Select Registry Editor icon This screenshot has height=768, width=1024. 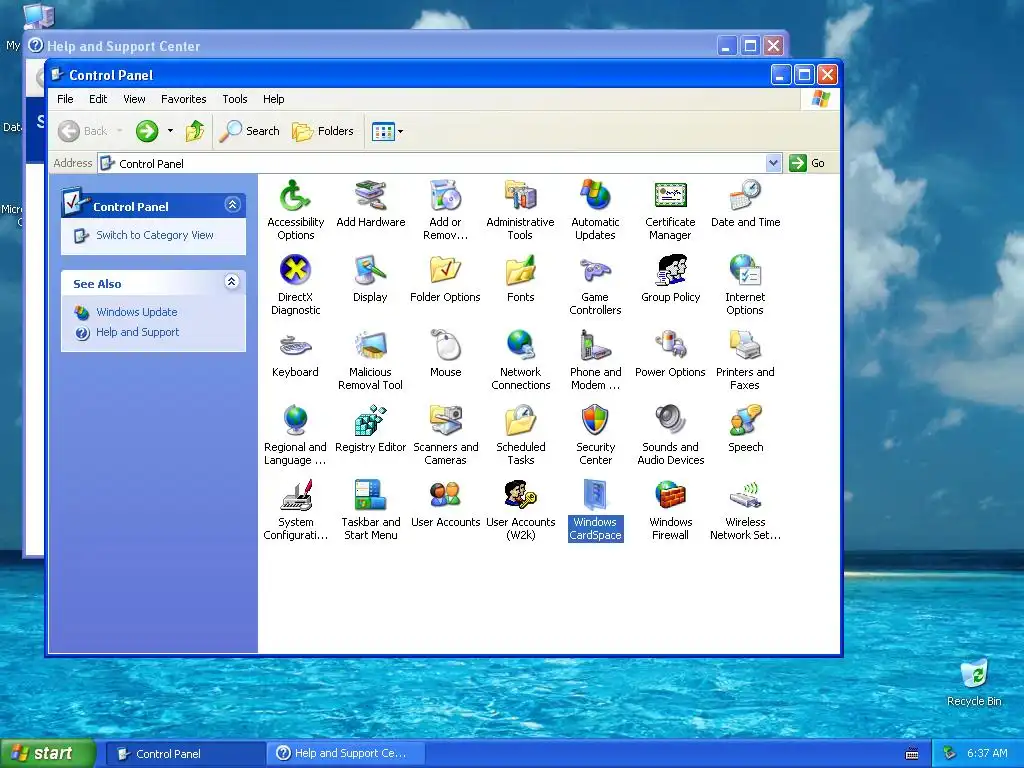point(370,421)
